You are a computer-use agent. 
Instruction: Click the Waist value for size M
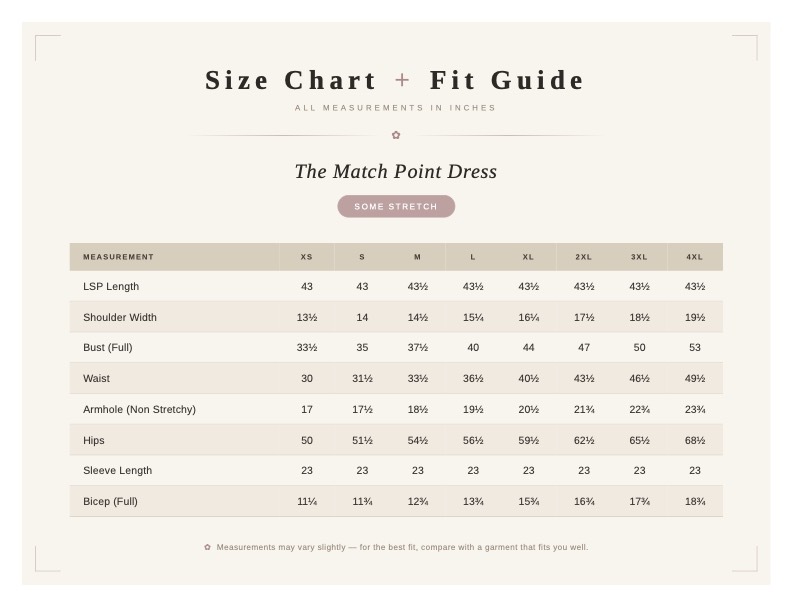pos(418,378)
